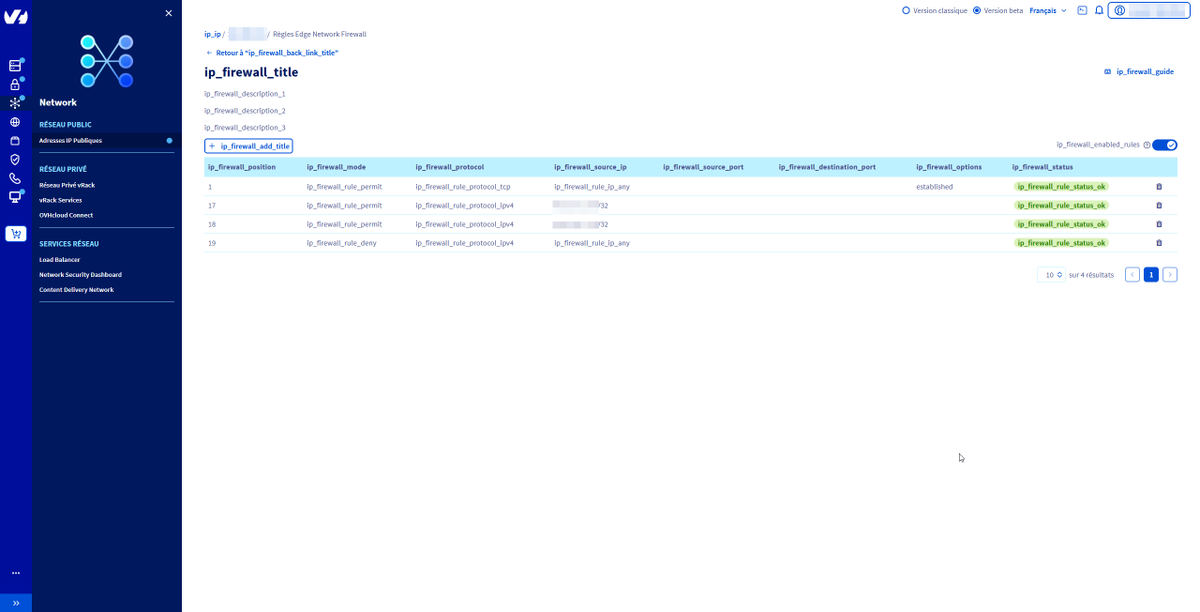
Task: Select Version beta radio button
Action: tap(977, 11)
